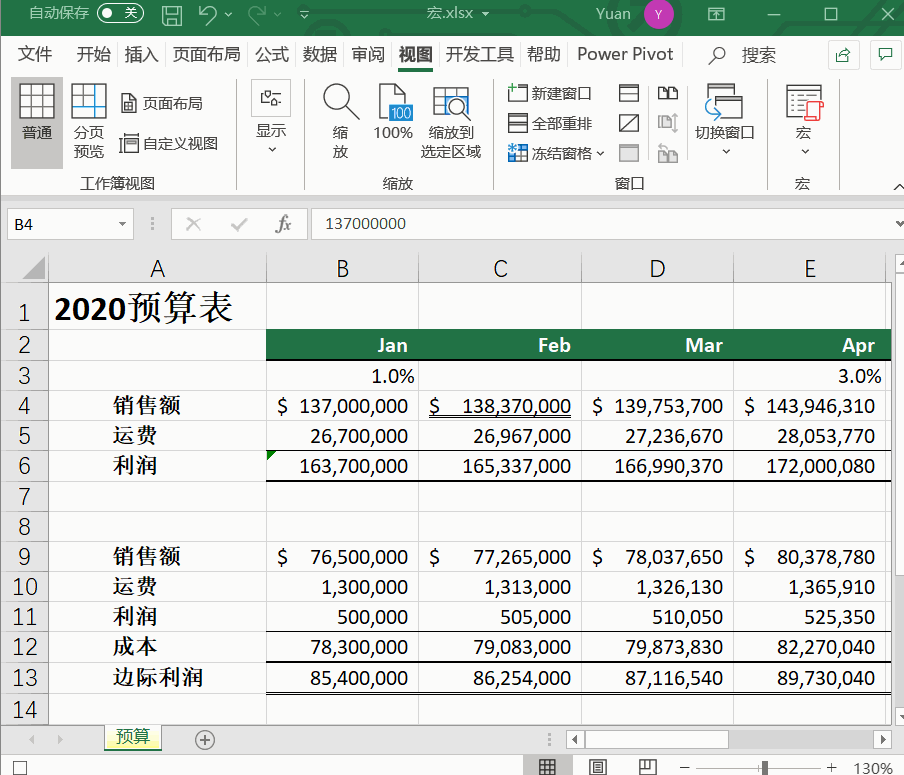Click the Page Layout status bar icon

pos(598,766)
